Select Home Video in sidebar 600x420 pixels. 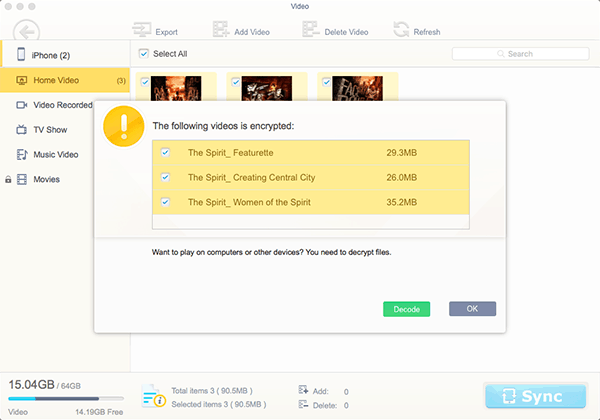(65, 80)
